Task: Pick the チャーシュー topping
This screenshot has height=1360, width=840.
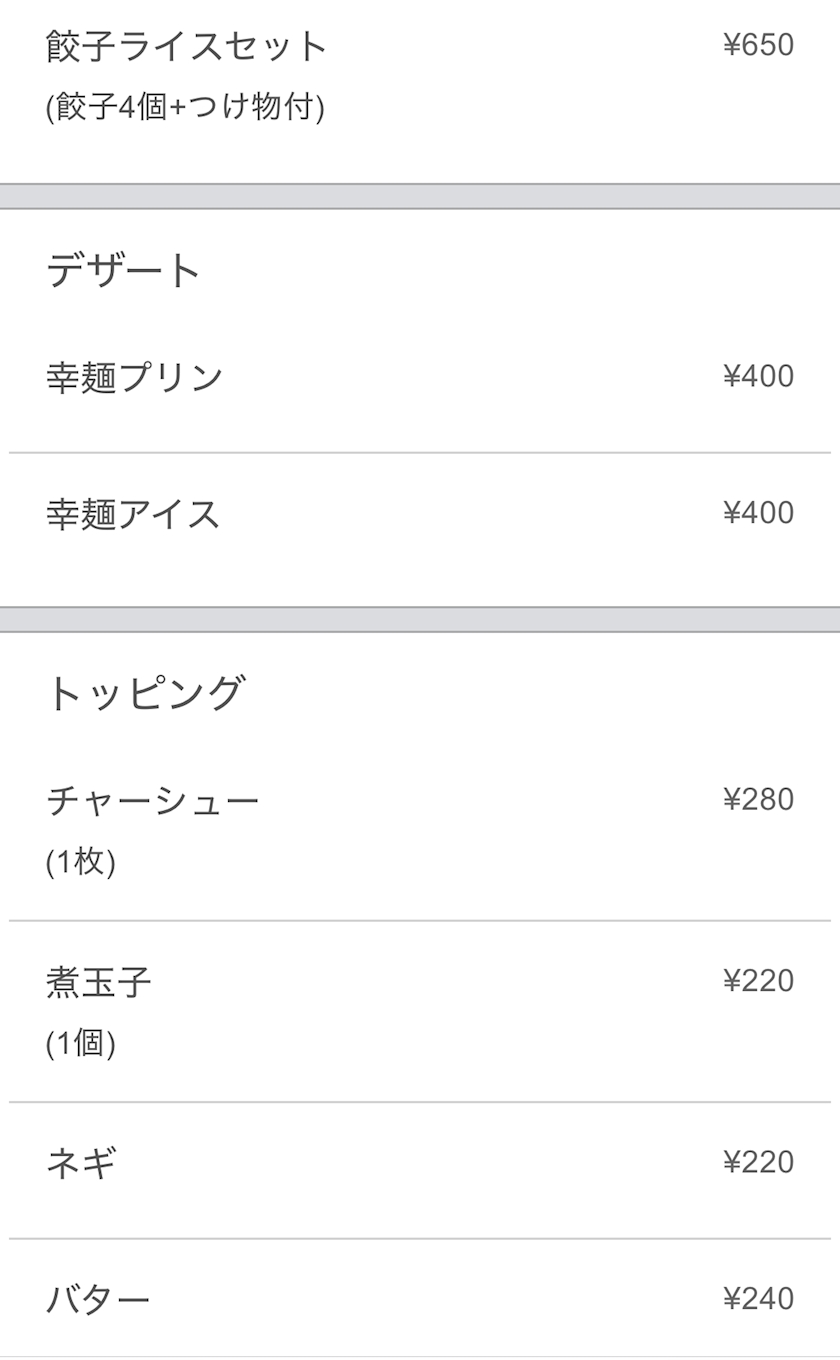Action: tap(153, 800)
